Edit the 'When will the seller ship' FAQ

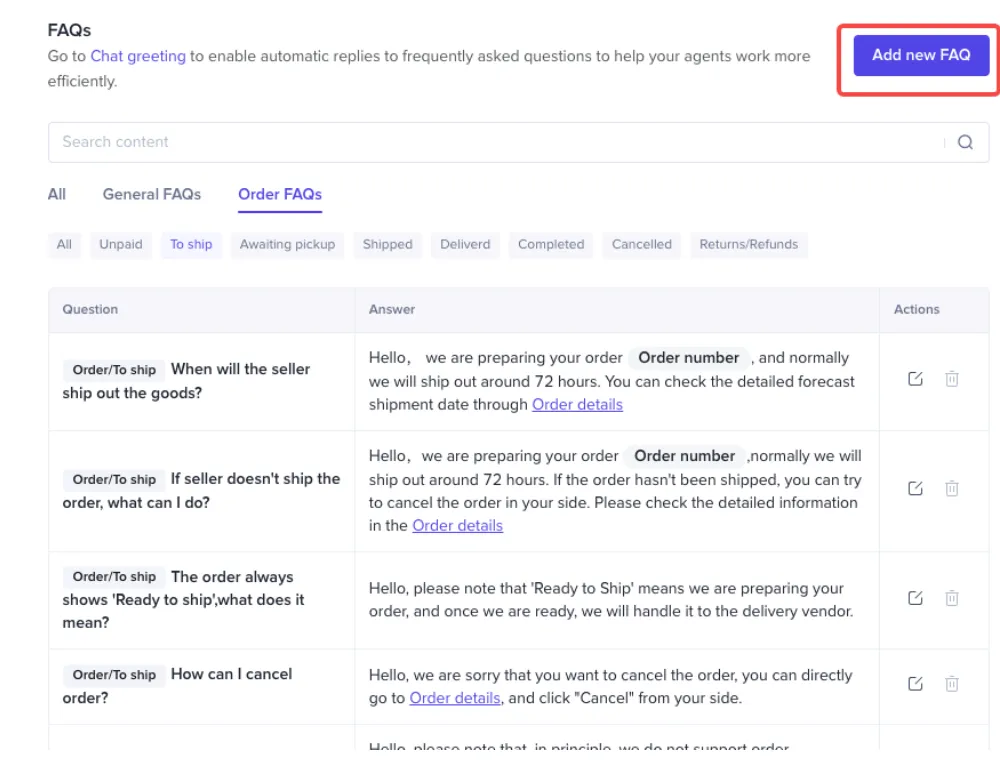(x=915, y=379)
